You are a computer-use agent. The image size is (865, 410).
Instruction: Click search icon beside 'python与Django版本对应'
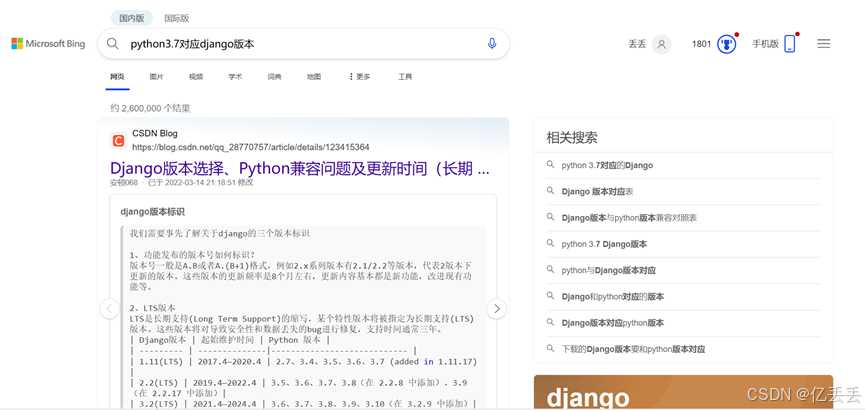(x=550, y=269)
